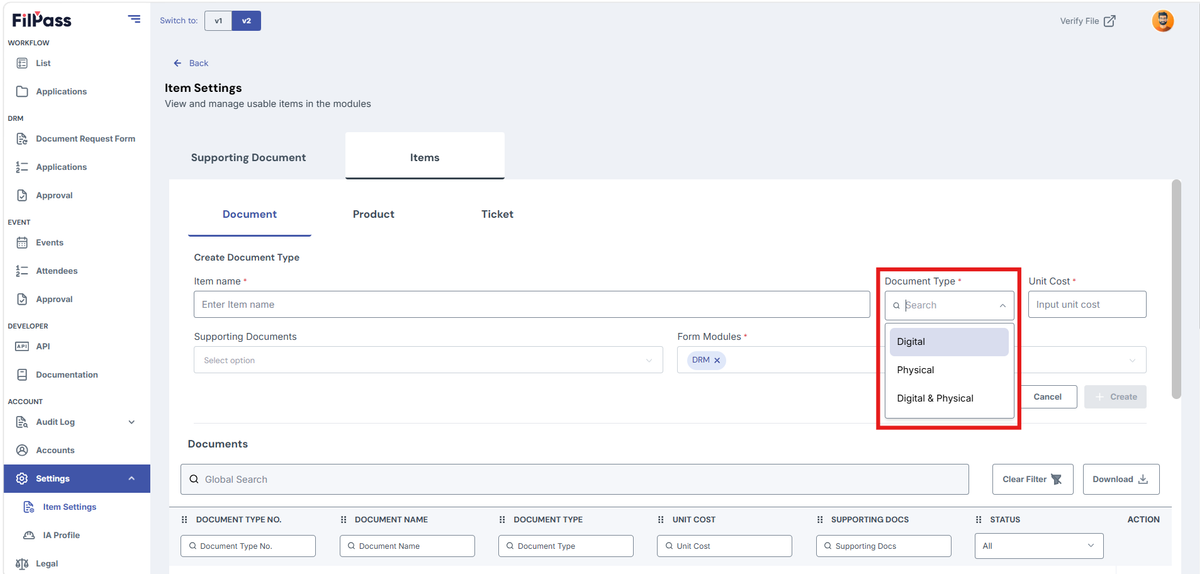
Task: Open the Supporting Documents select dropdown
Action: tap(428, 360)
